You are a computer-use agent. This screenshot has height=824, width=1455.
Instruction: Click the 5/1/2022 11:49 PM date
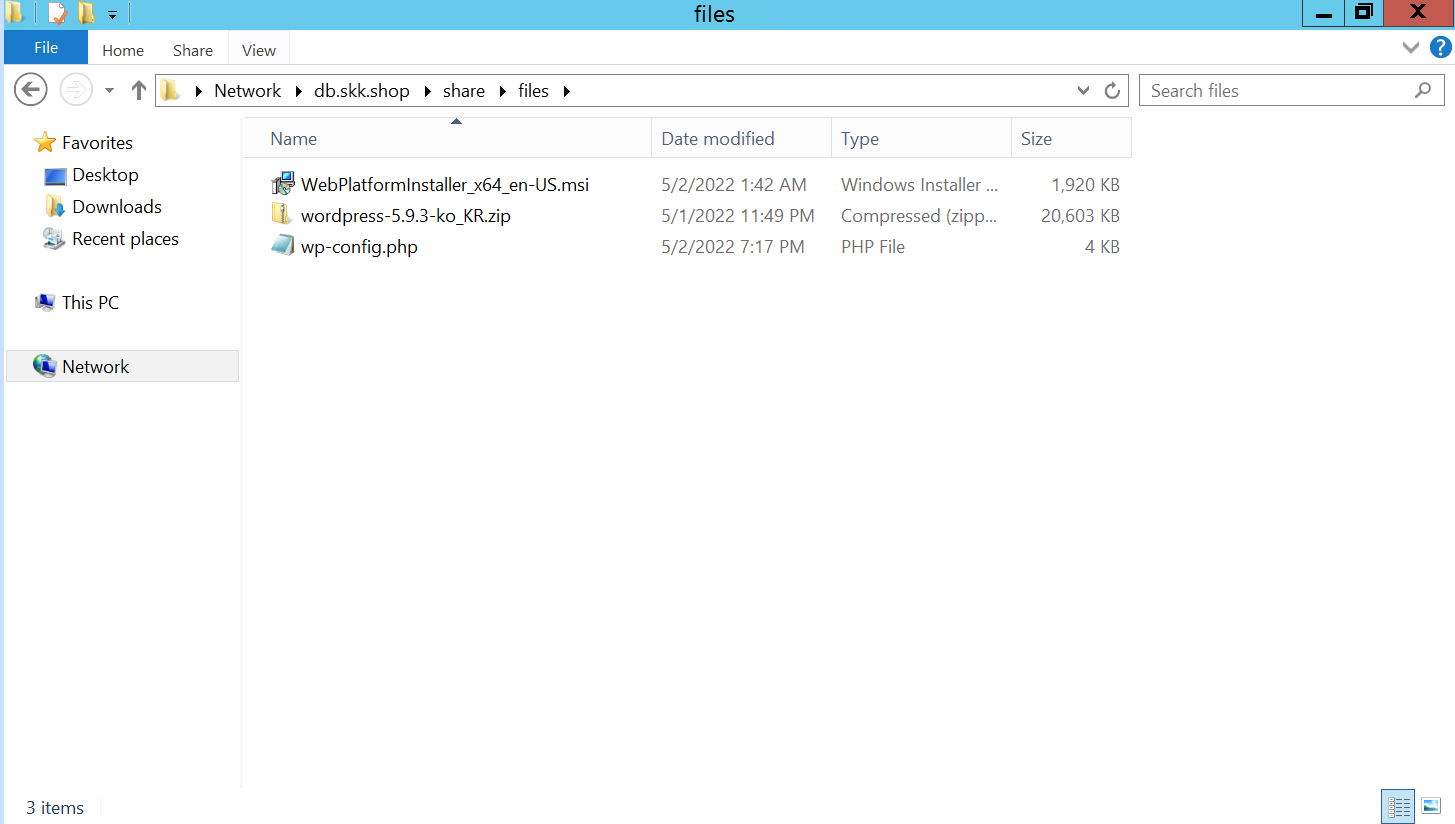pos(738,216)
